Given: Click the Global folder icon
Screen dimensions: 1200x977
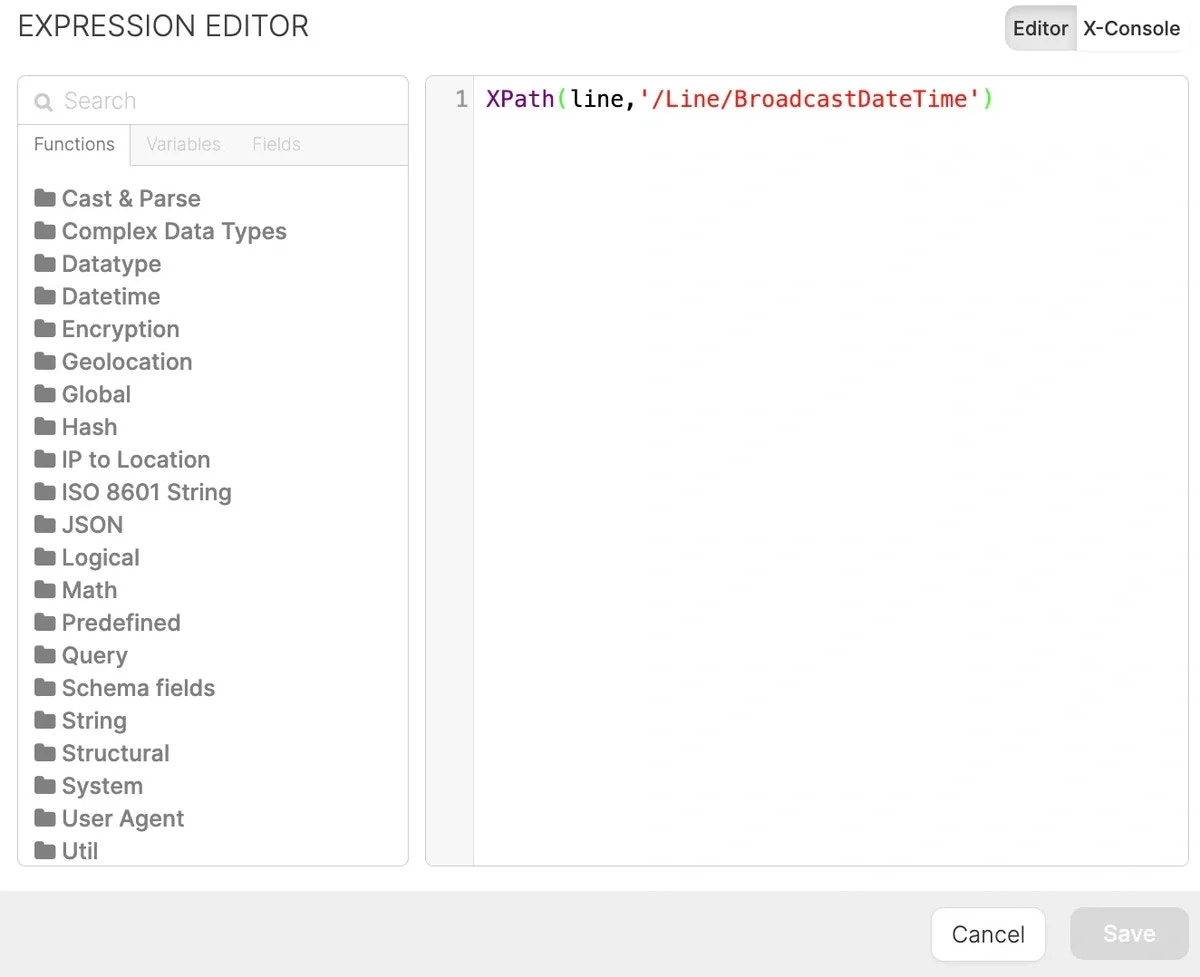Looking at the screenshot, I should tap(44, 394).
